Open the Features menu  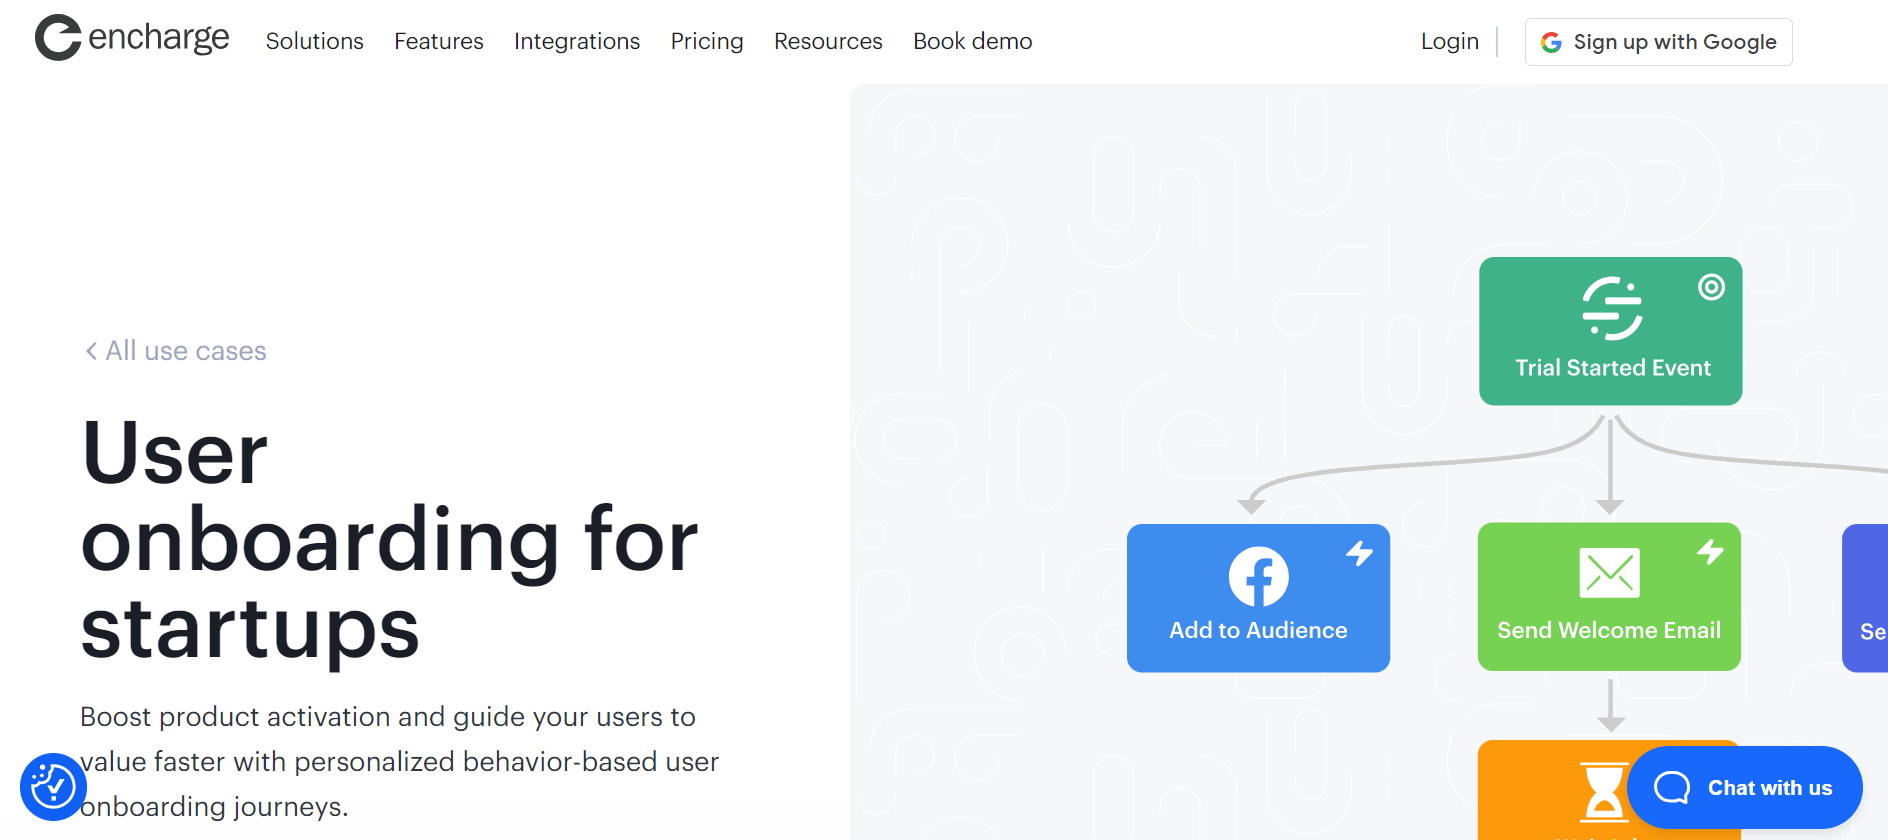(x=439, y=41)
